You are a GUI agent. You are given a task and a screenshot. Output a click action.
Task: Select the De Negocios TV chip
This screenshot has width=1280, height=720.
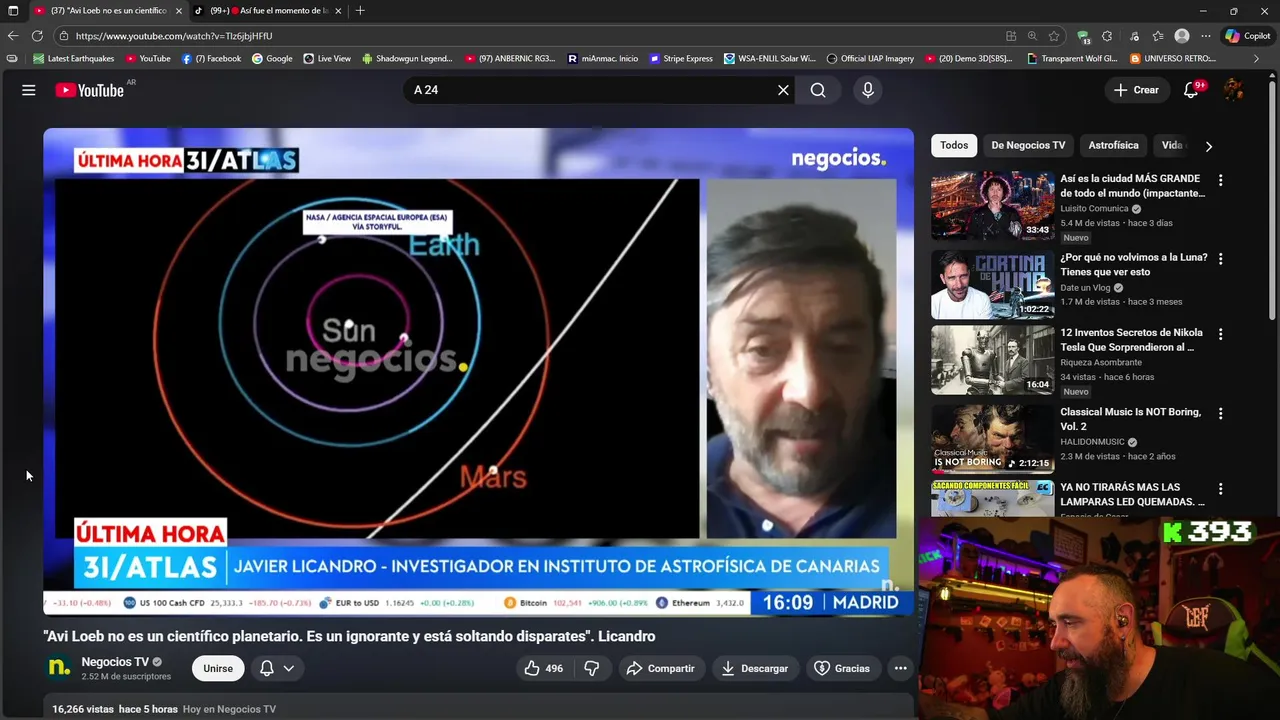pyautogui.click(x=1028, y=145)
